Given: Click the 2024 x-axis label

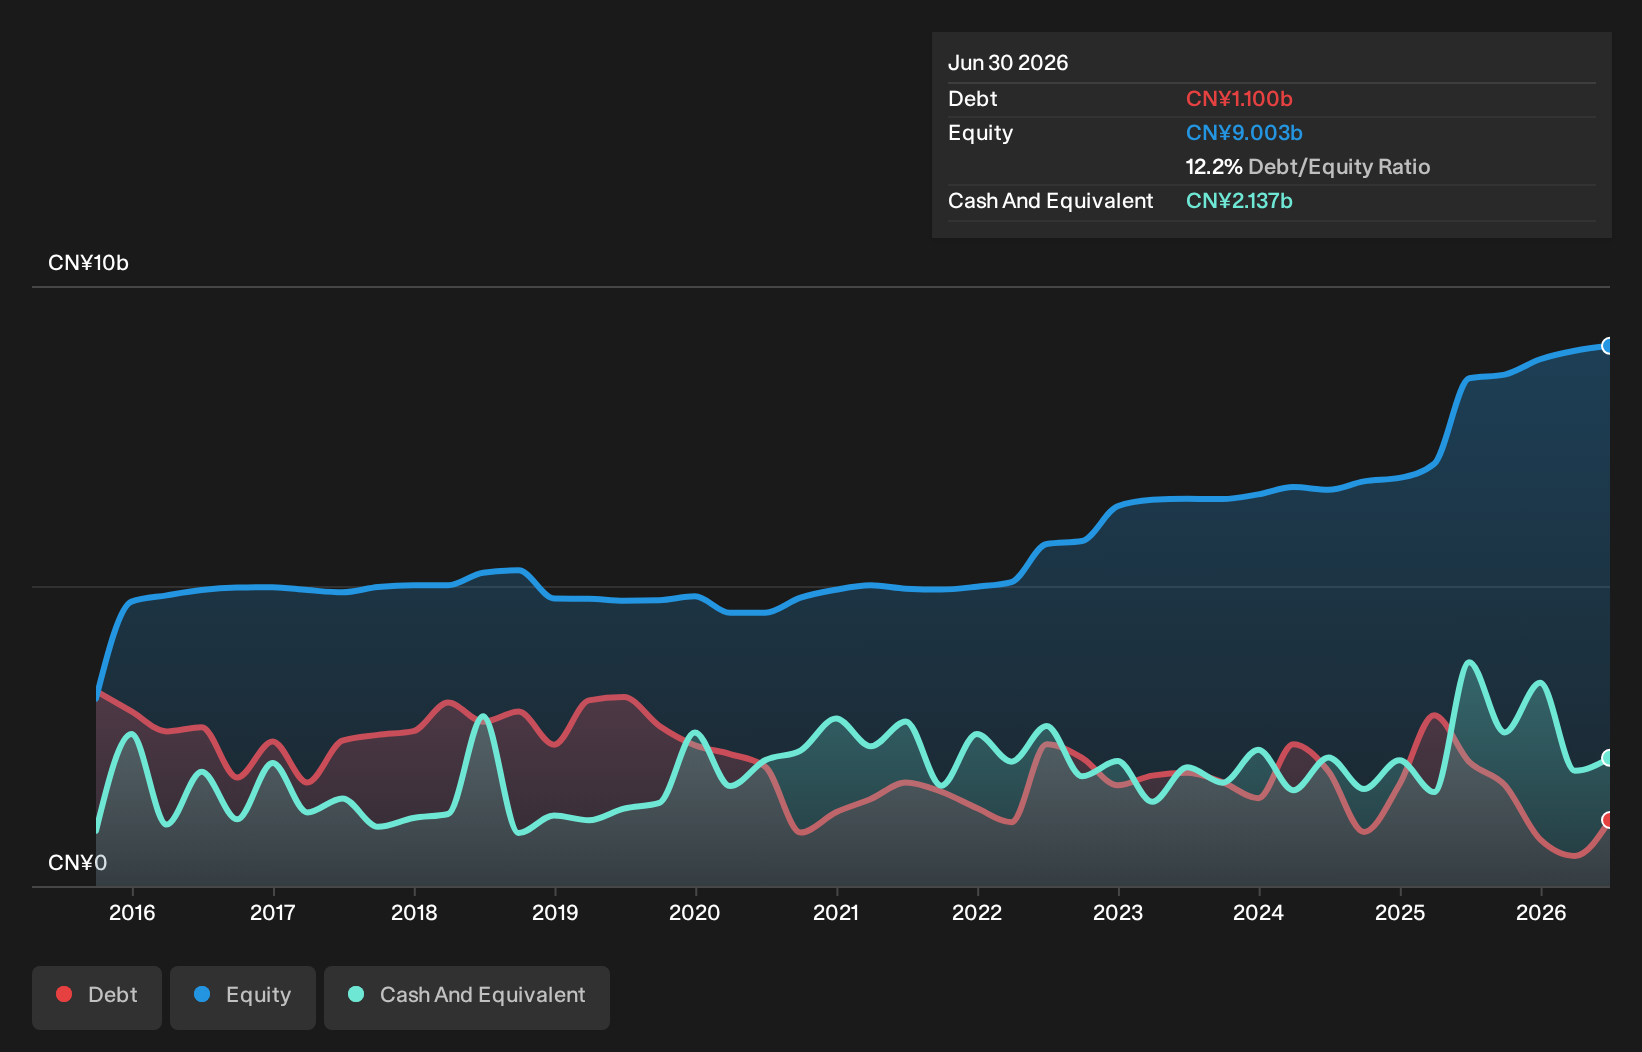Looking at the screenshot, I should [x=1259, y=913].
